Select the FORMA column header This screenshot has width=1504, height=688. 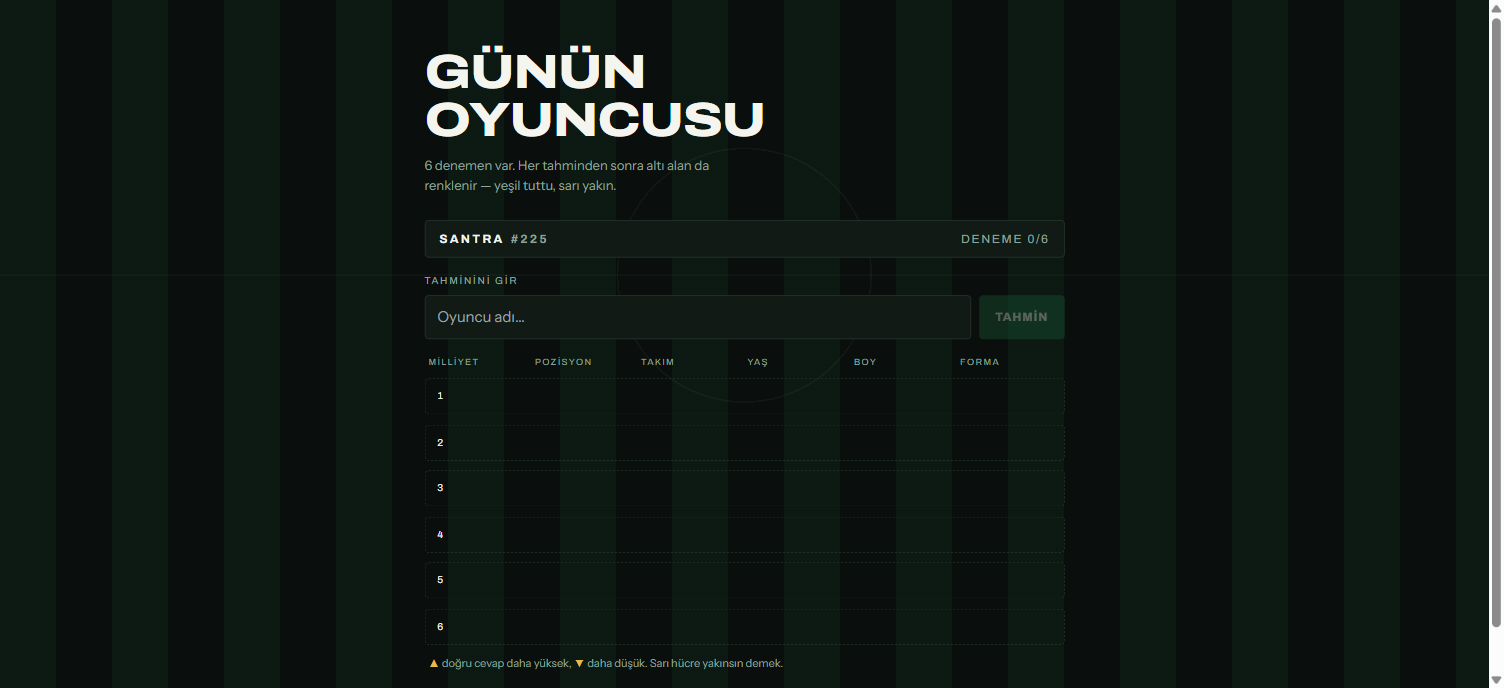[x=979, y=362]
